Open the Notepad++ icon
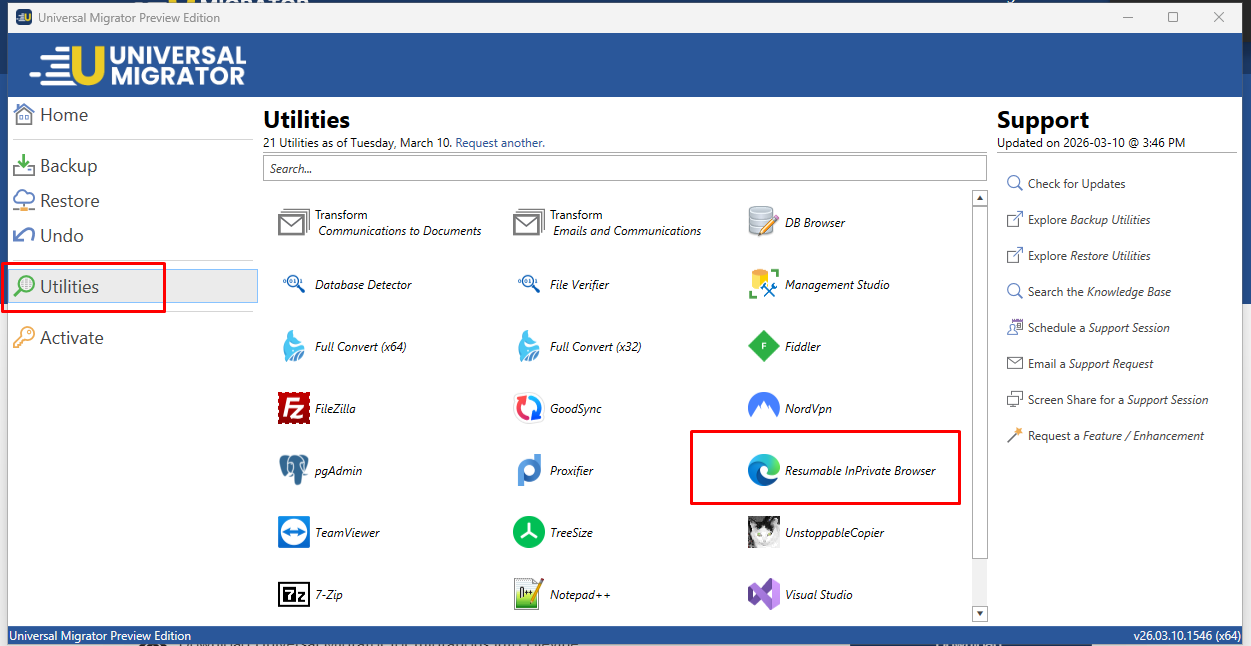 (529, 595)
